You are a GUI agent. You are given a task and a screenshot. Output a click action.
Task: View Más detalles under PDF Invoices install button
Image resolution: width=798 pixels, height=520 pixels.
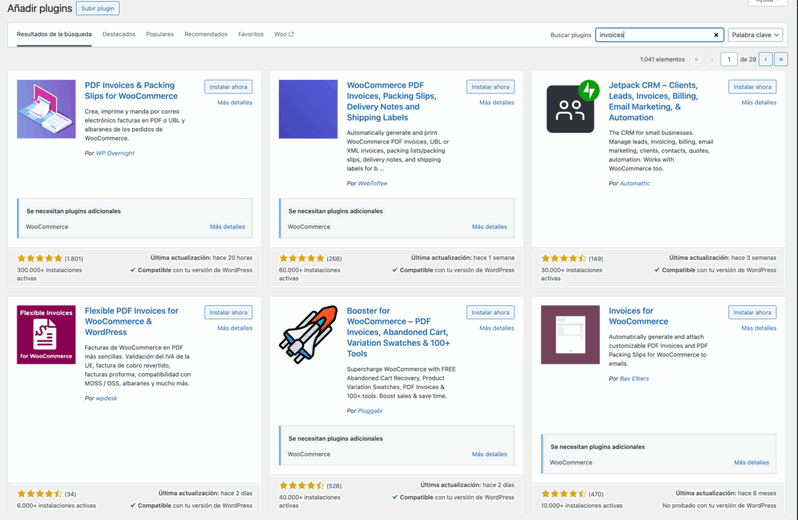pyautogui.click(x=235, y=102)
